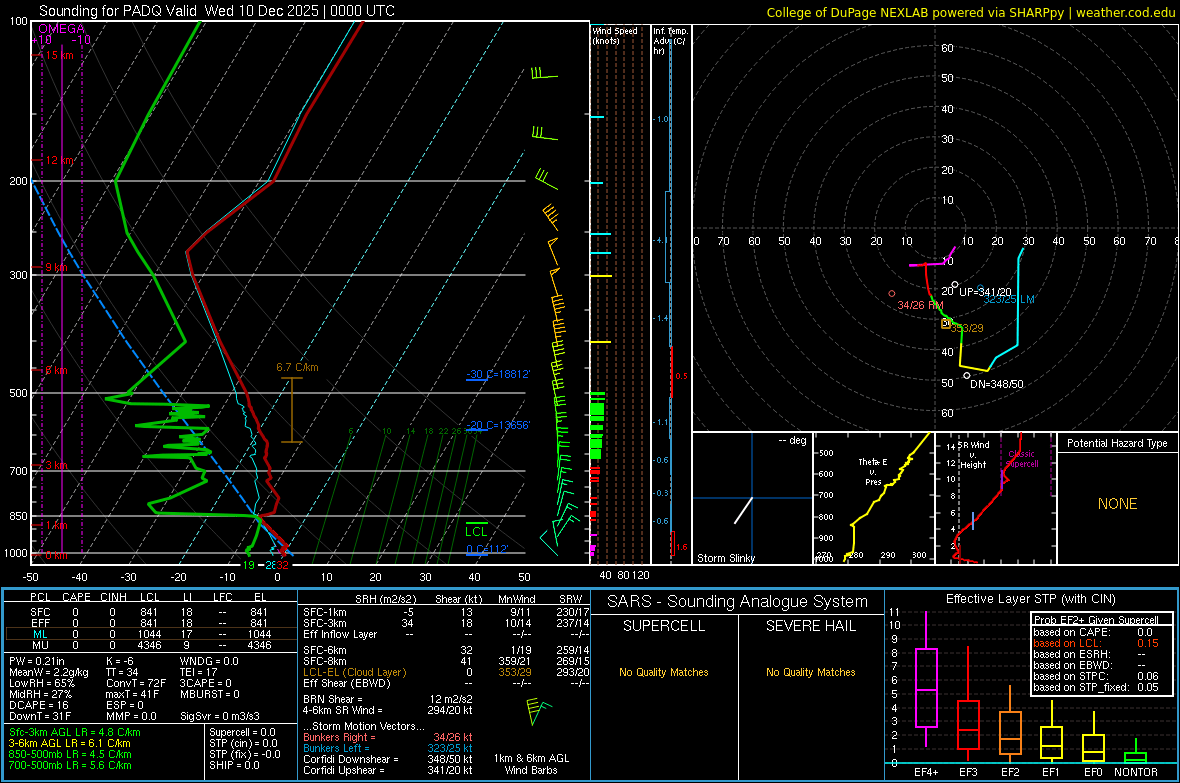This screenshot has height=783, width=1180.
Task: Select the highlighted ML parcel row
Action: pyautogui.click(x=150, y=634)
